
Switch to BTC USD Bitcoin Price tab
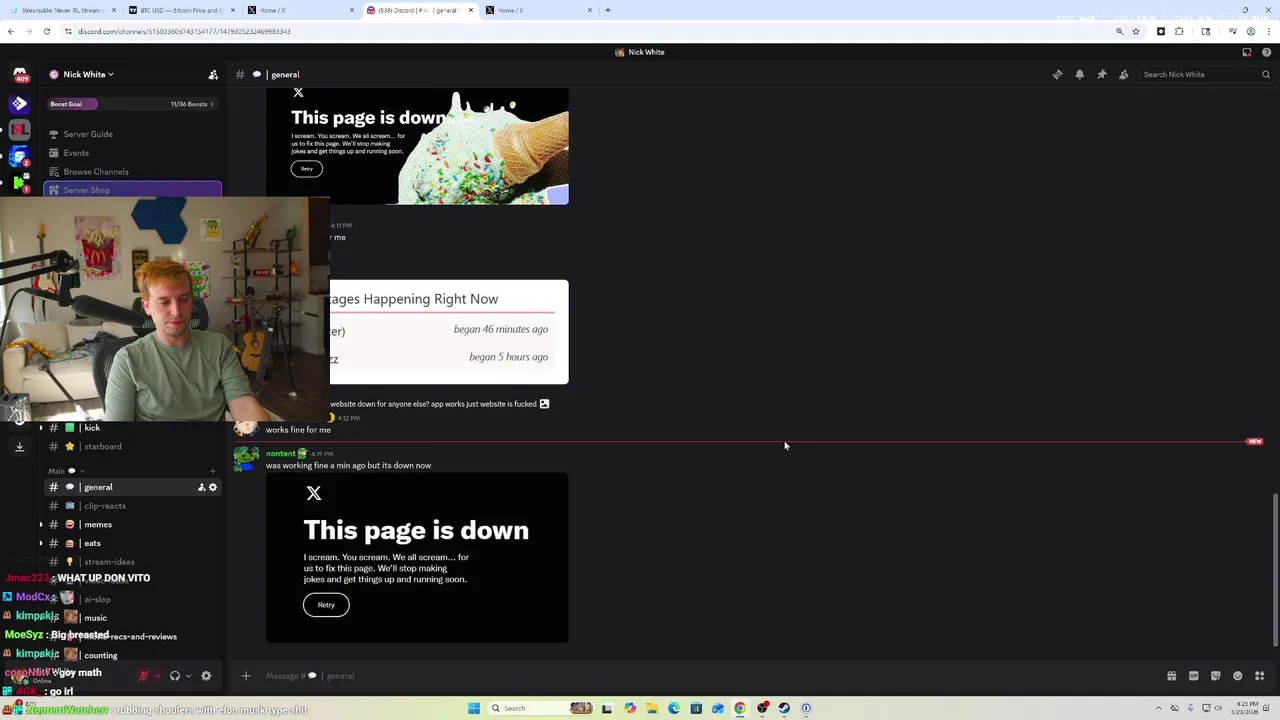click(x=180, y=10)
